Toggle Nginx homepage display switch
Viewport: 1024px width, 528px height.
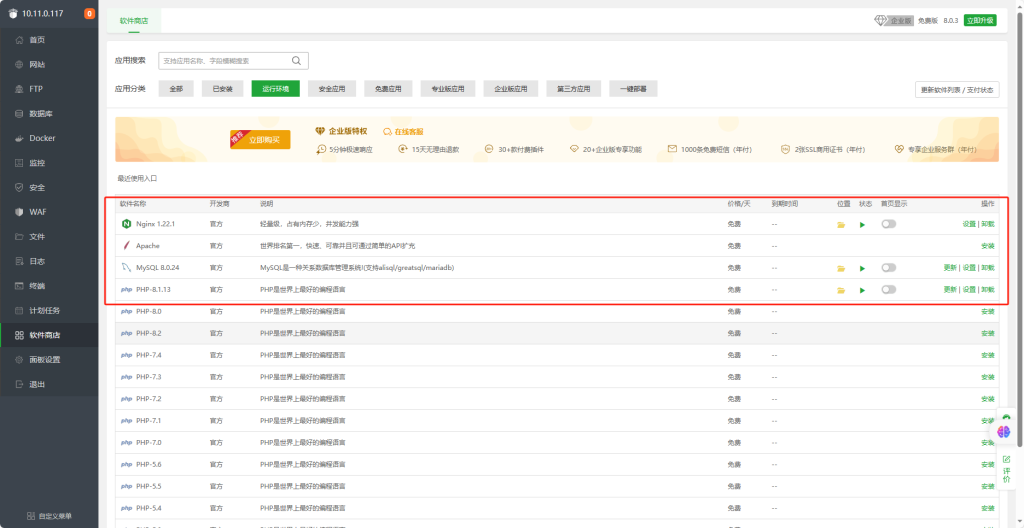[x=888, y=224]
